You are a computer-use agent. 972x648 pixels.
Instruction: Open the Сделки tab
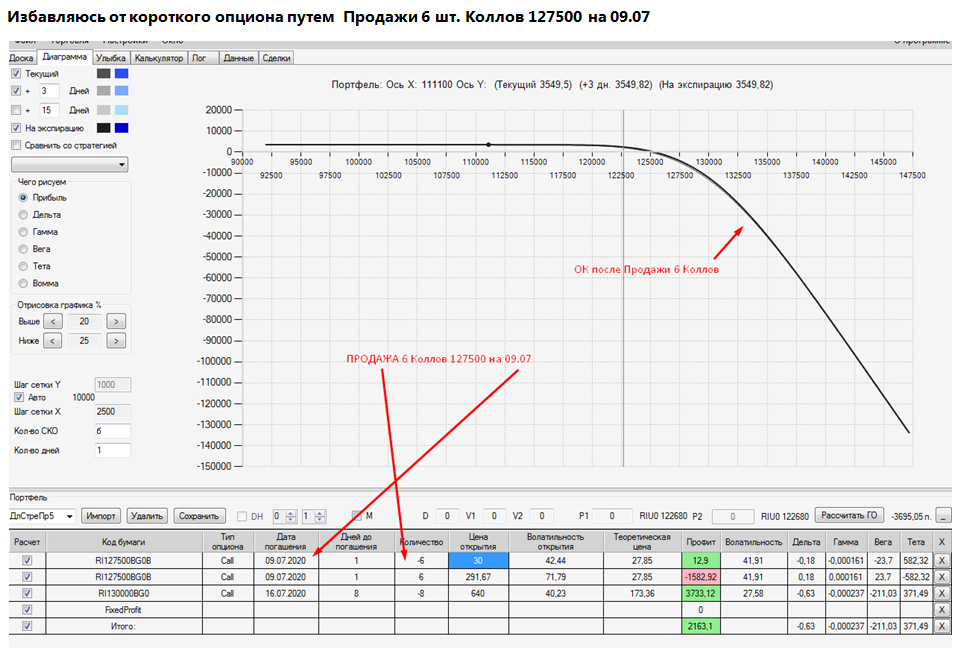click(x=276, y=58)
